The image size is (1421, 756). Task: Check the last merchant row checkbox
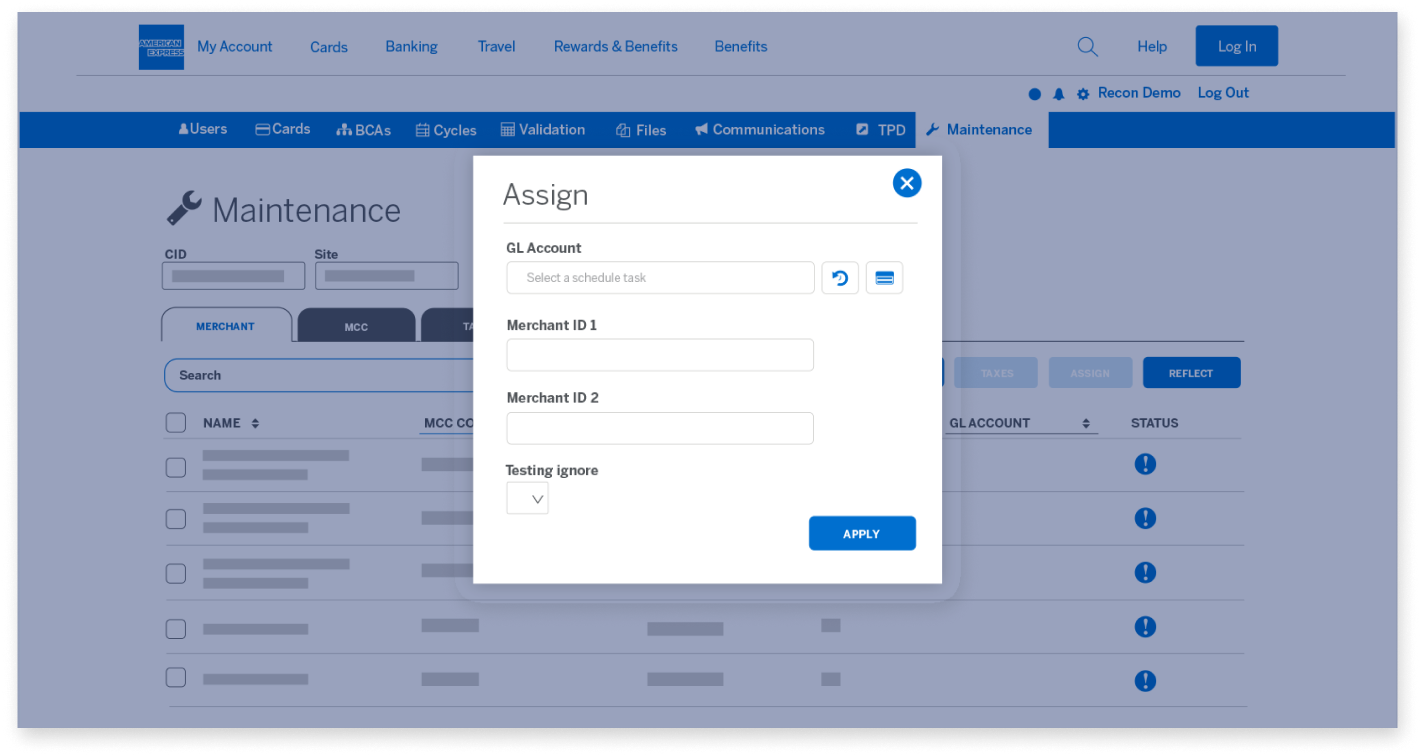point(176,678)
